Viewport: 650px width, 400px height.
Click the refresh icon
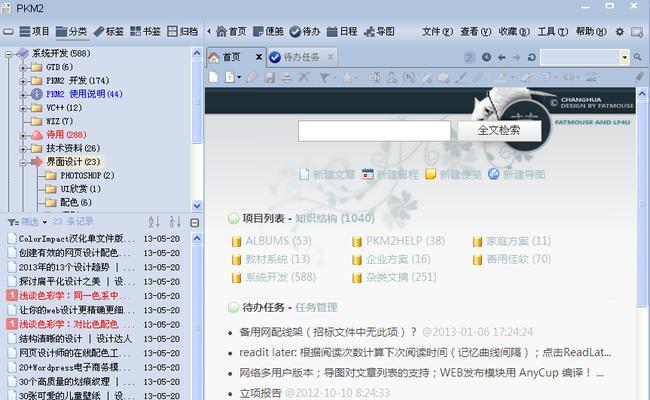pos(532,57)
